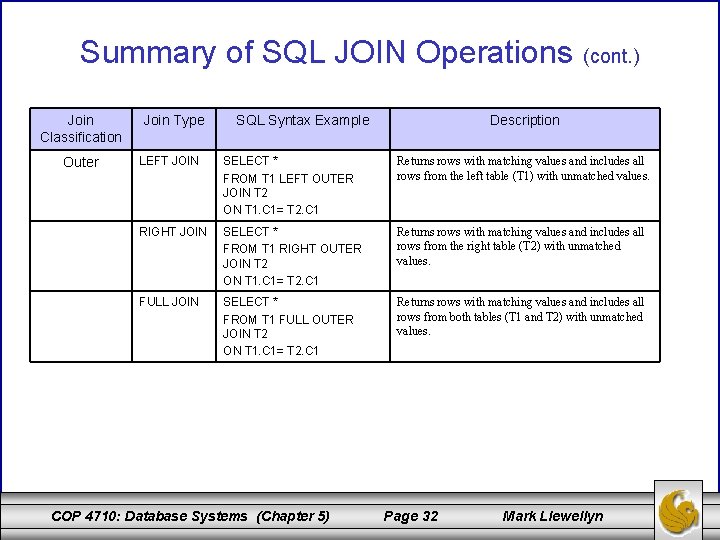Select the 'Description' header cell

(x=525, y=129)
